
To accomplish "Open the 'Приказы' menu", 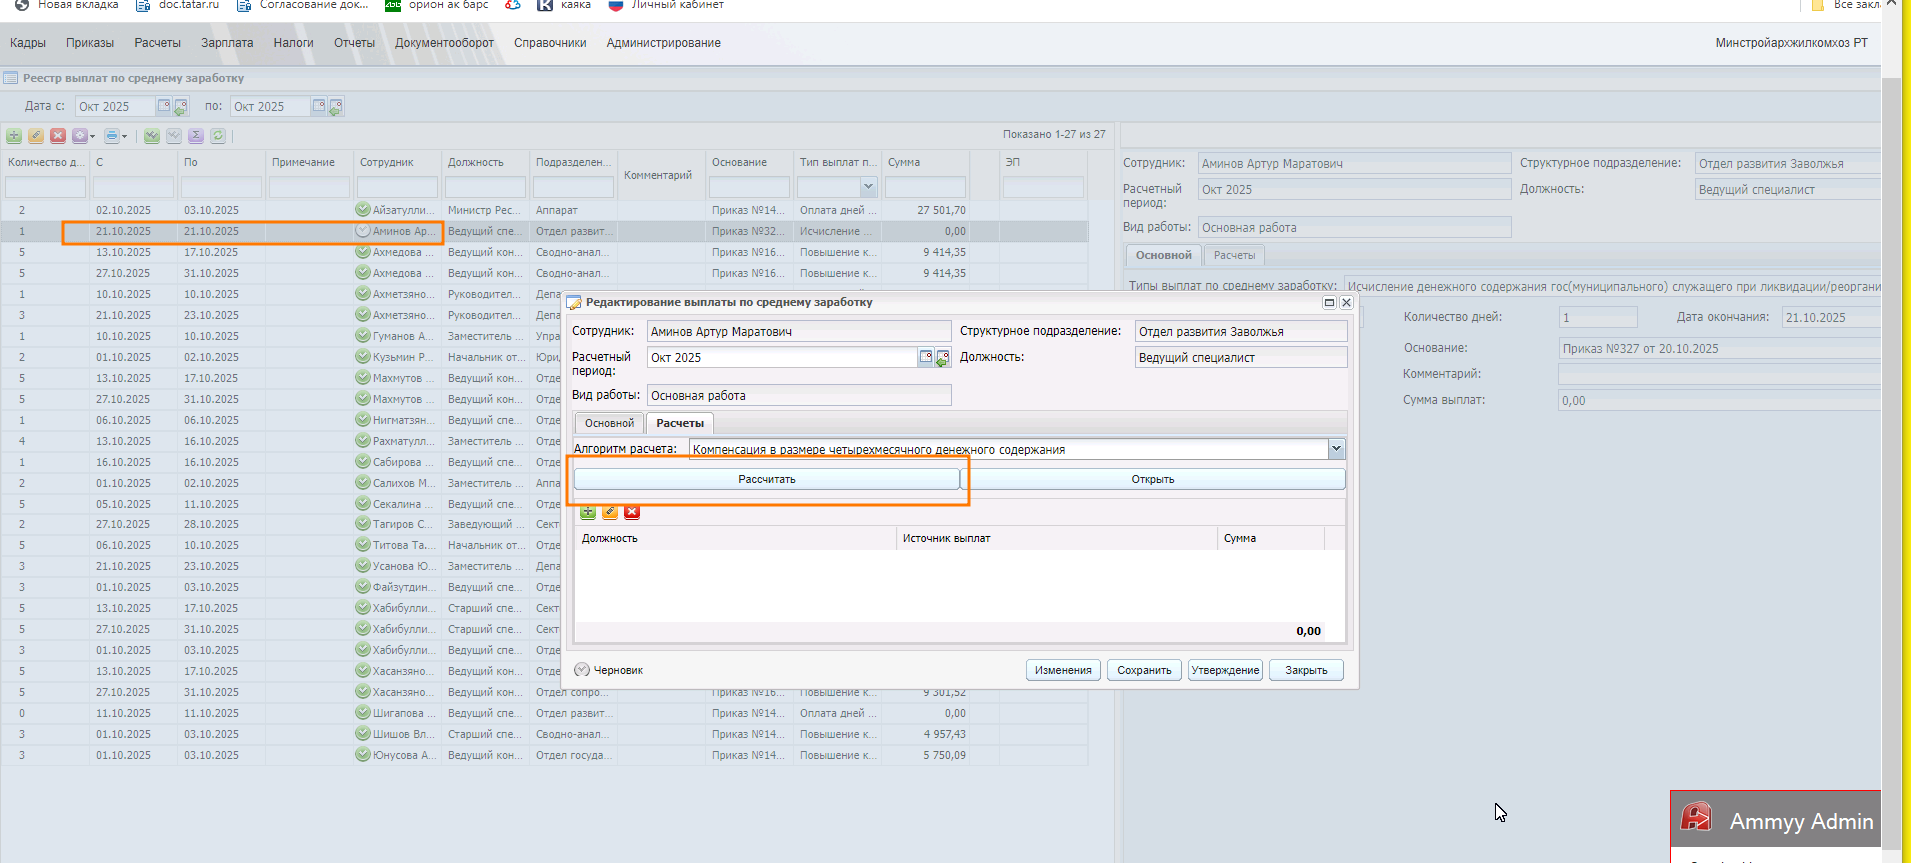I will (x=90, y=43).
